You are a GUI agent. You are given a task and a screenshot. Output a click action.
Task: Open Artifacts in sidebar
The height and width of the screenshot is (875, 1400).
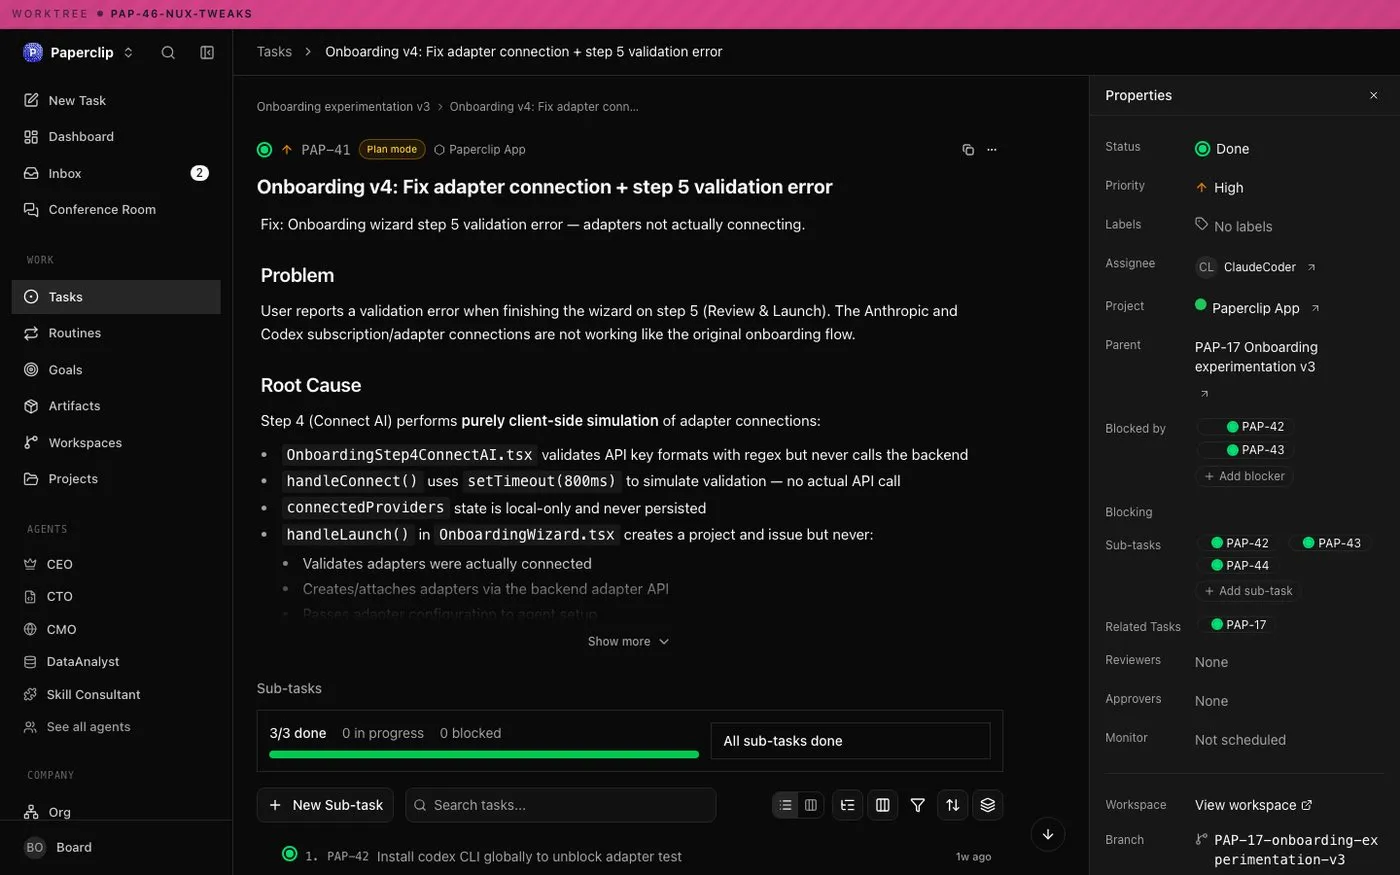116,406
